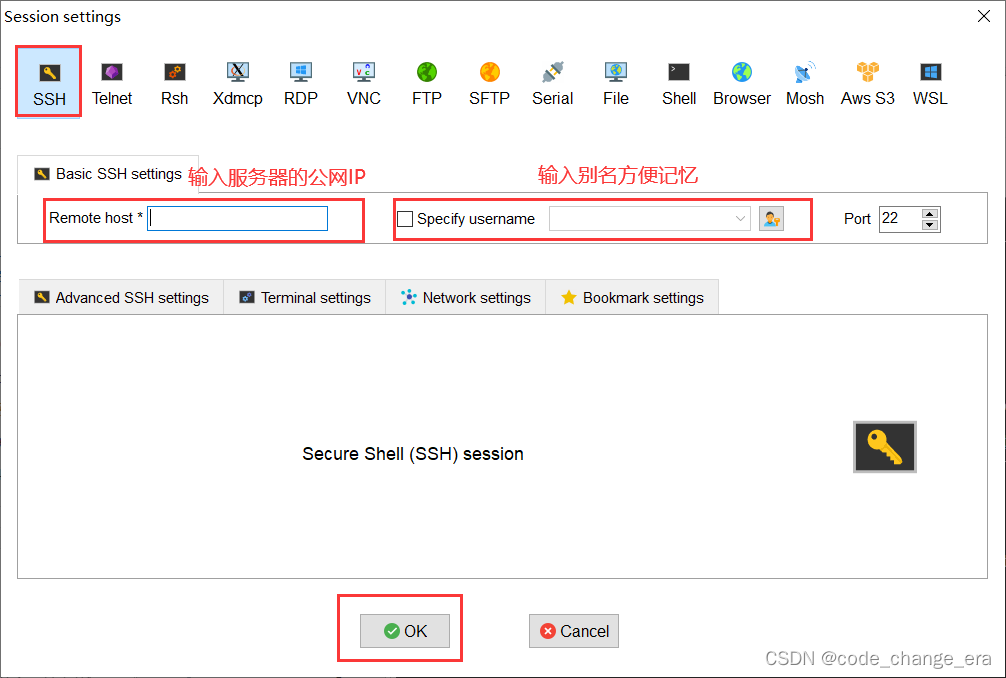Choose the Rsh session icon
Image resolution: width=1006 pixels, height=678 pixels.
point(175,84)
